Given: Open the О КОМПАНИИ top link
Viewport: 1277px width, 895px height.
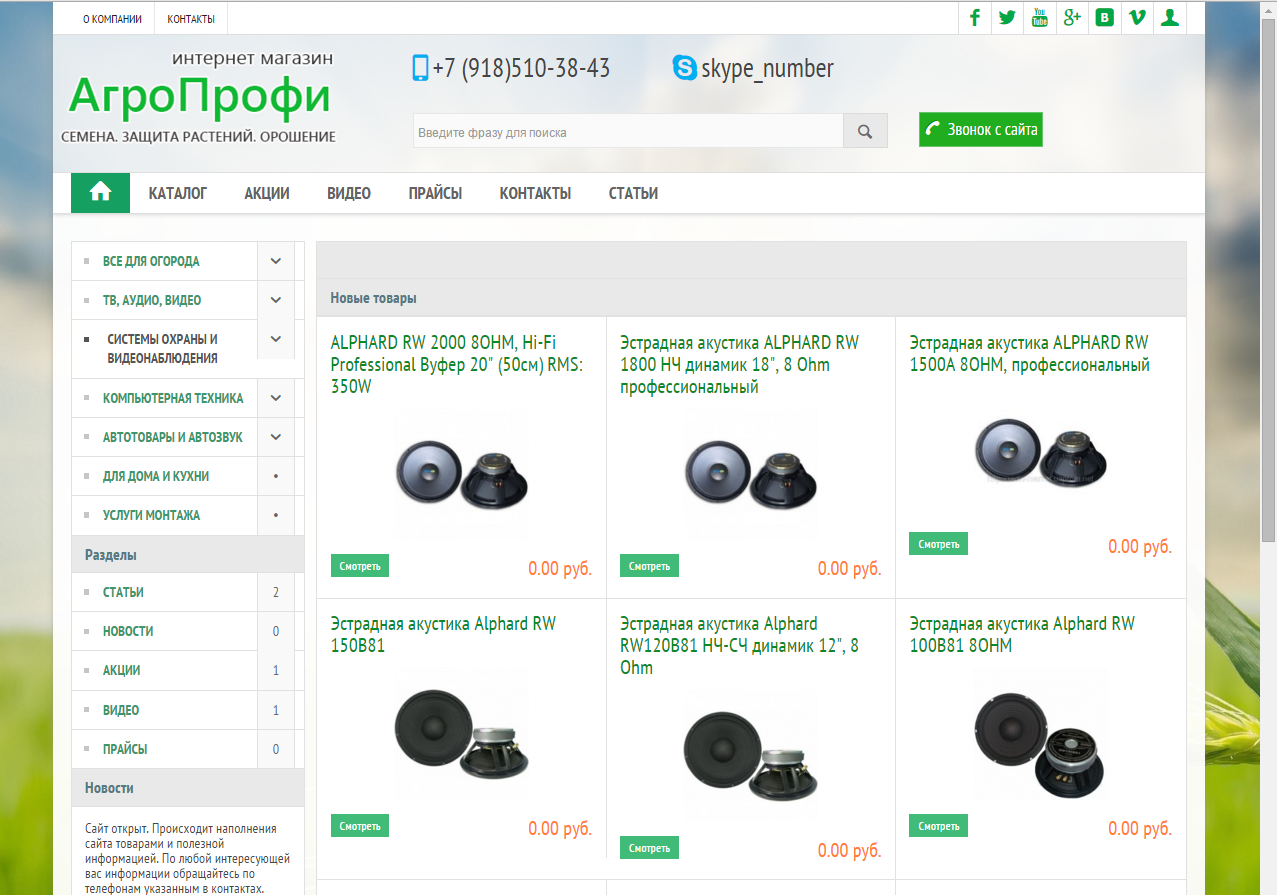Looking at the screenshot, I should (112, 19).
